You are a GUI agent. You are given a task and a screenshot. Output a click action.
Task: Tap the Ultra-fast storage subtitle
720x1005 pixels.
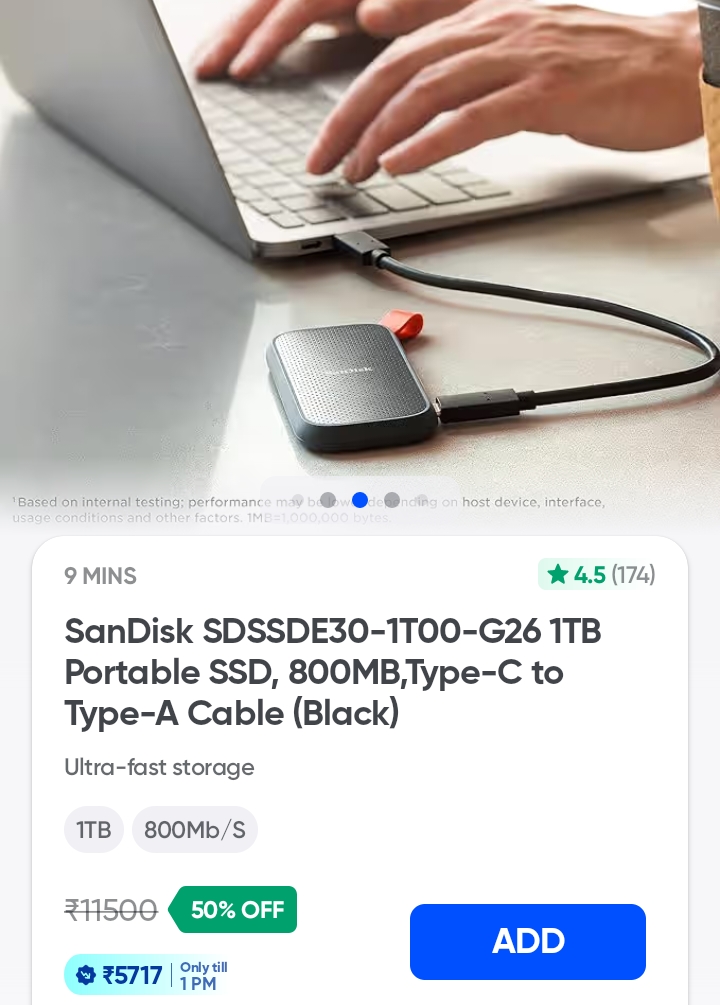tap(159, 767)
